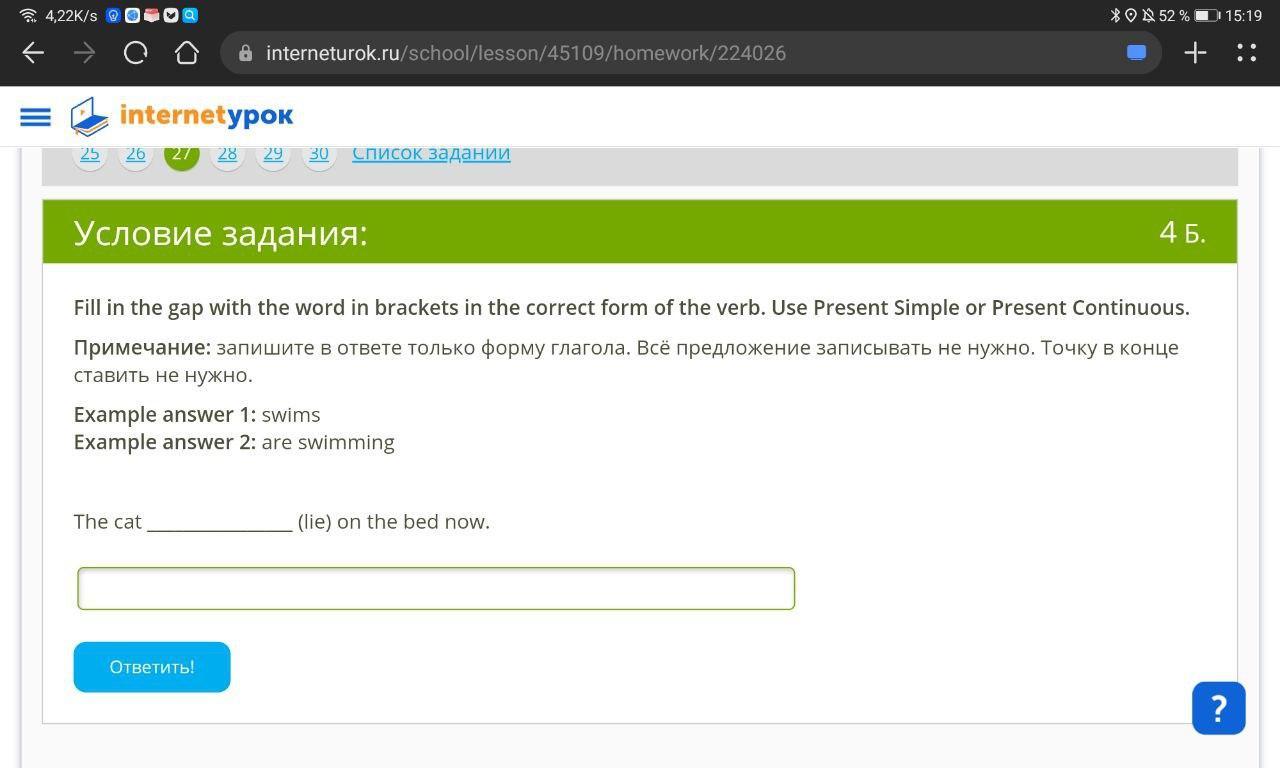Select current task number 27
The width and height of the screenshot is (1280, 768).
pos(182,155)
